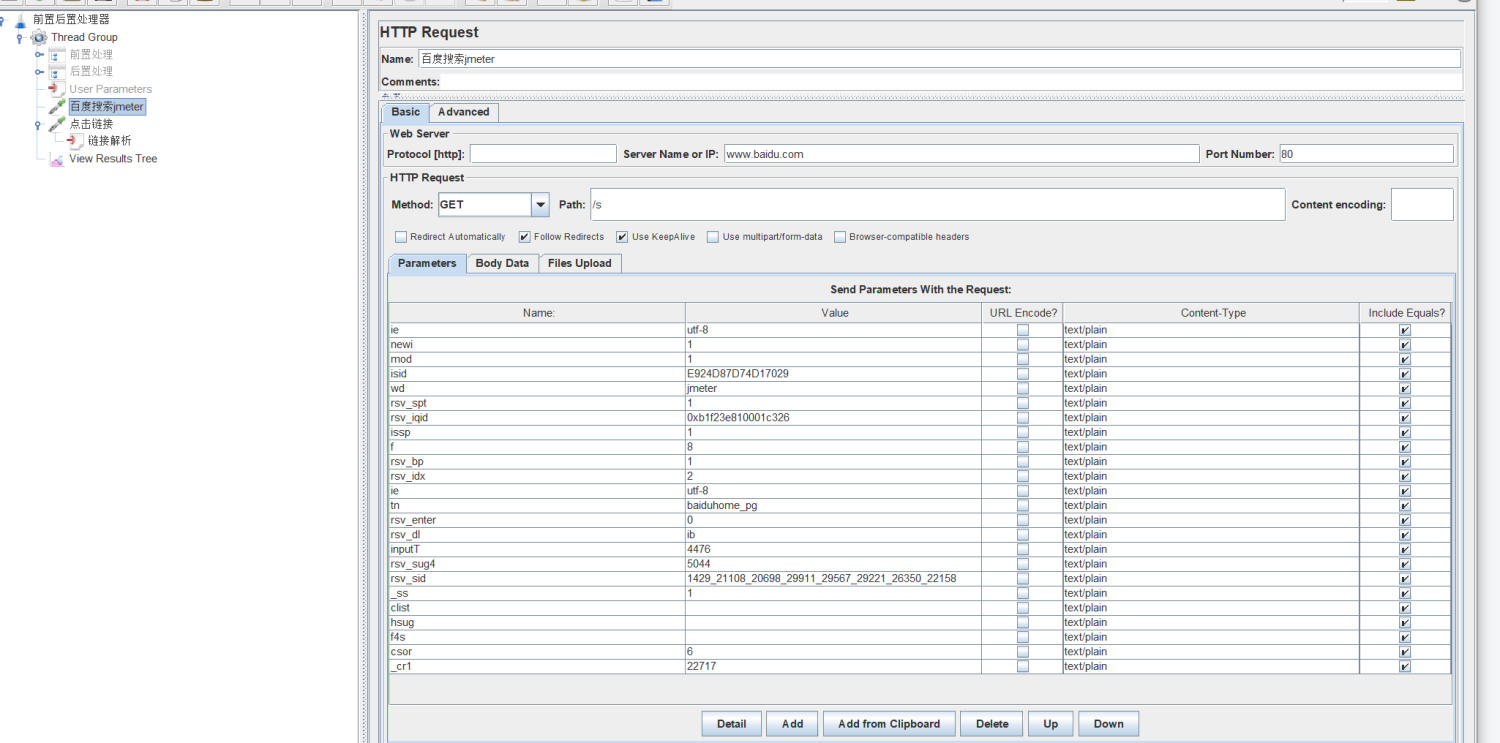Enable Use multipart/form-data
This screenshot has width=1500, height=743.
coord(713,237)
